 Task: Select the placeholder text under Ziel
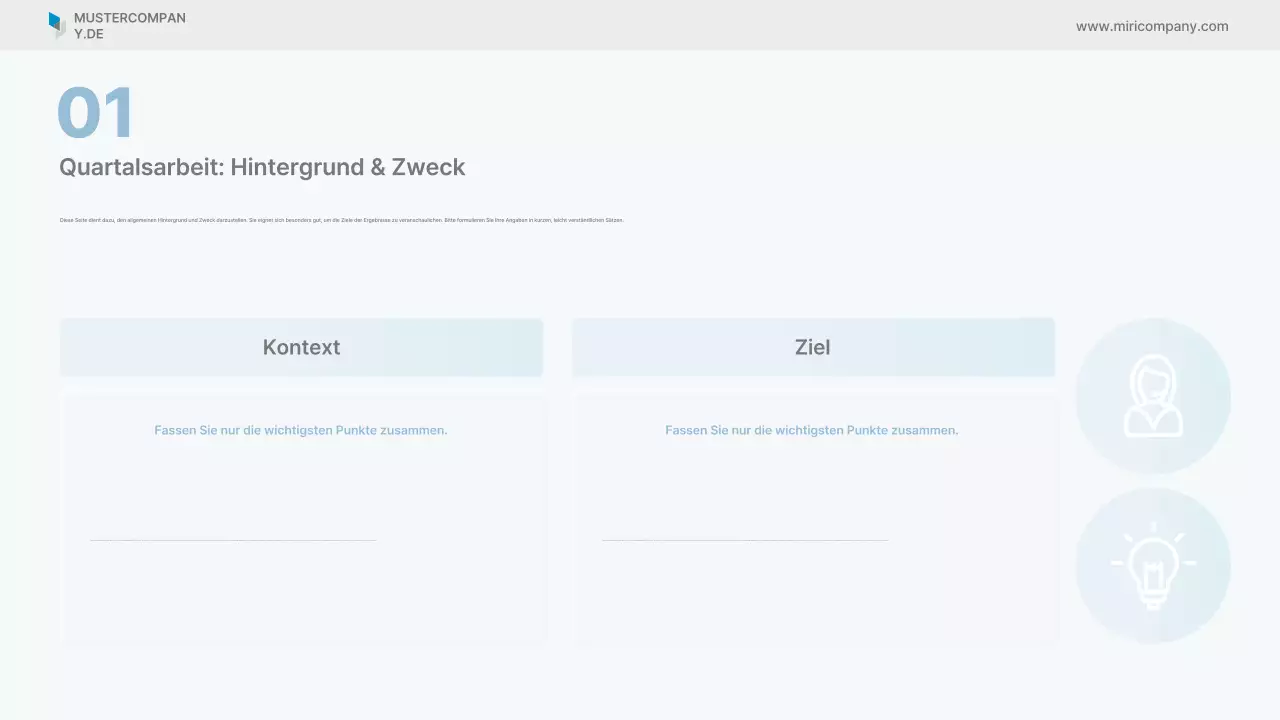811,430
